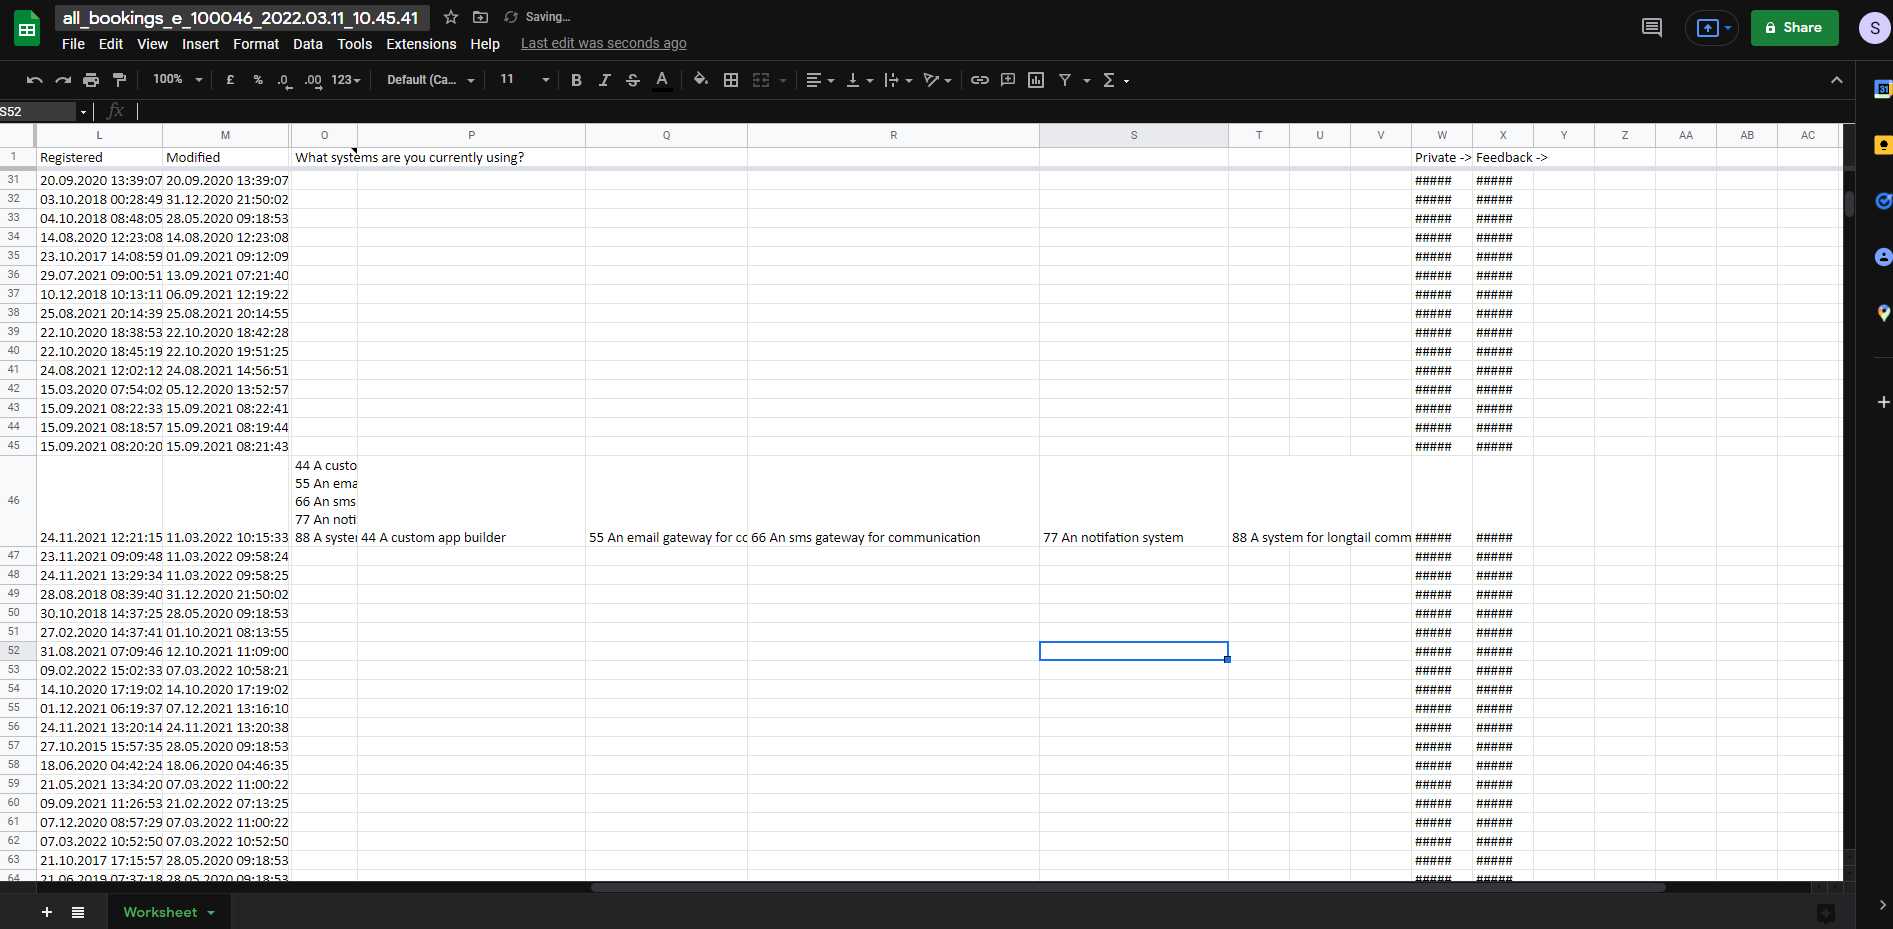Open the Edit menu

coord(111,44)
